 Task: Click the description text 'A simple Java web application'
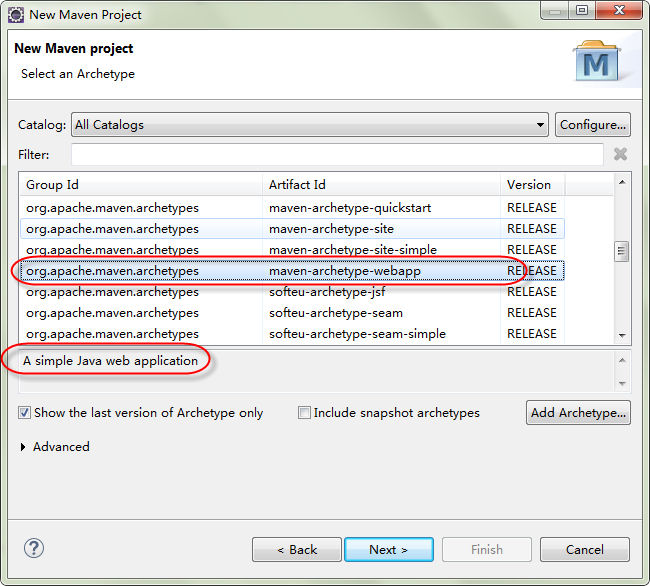coord(110,361)
